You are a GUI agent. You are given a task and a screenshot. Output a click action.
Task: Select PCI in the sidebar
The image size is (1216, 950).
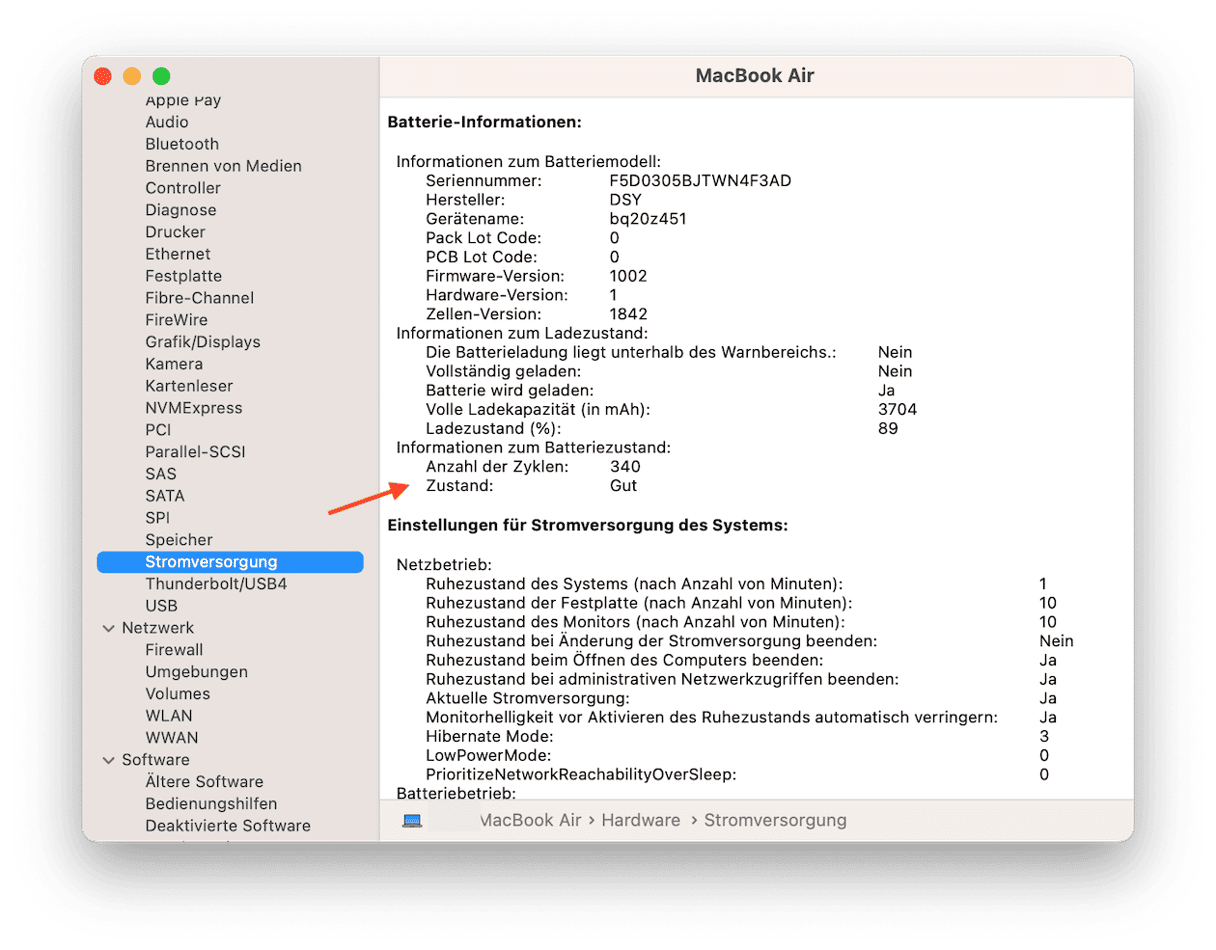pyautogui.click(x=158, y=430)
